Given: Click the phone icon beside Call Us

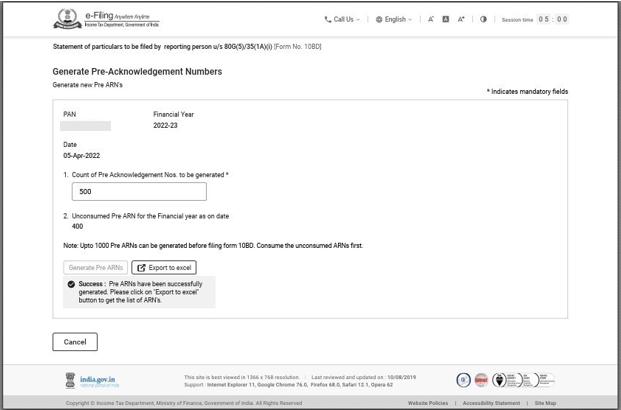Looking at the screenshot, I should pos(328,19).
